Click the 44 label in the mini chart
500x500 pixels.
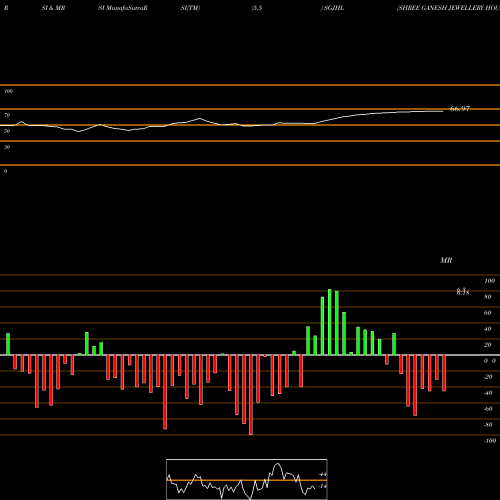(x=322, y=474)
